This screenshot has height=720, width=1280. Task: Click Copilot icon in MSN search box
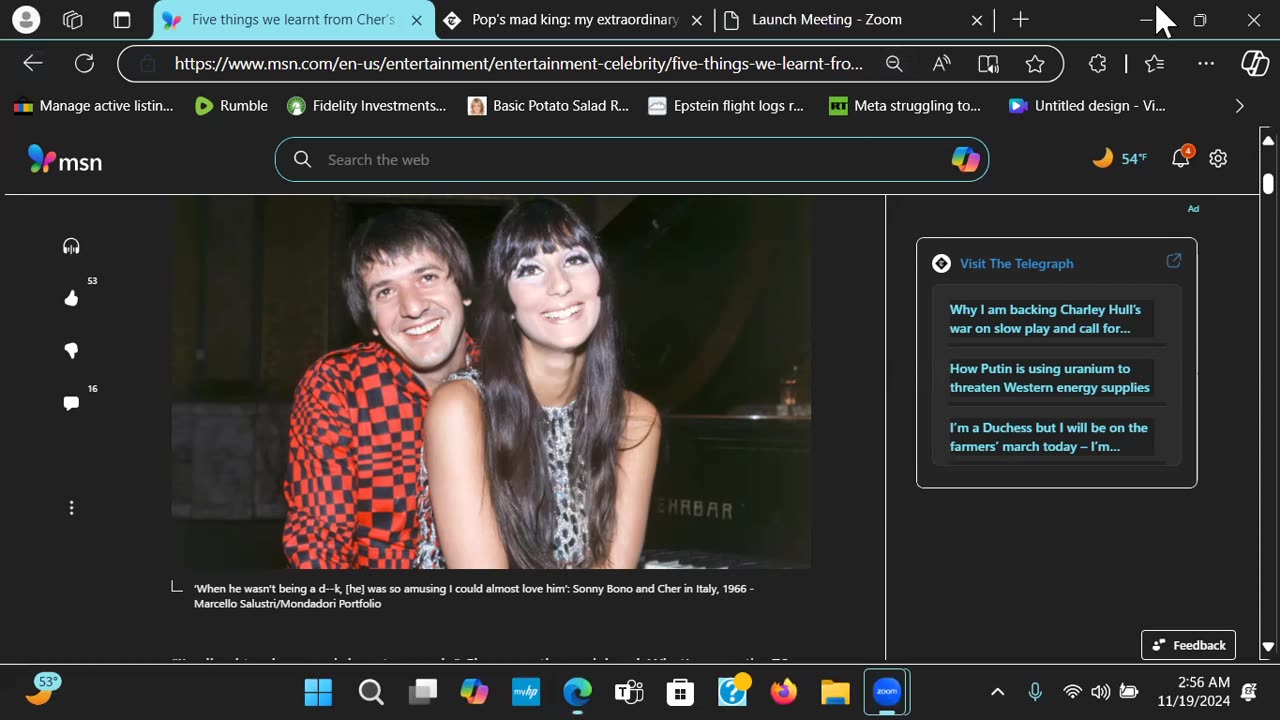pyautogui.click(x=965, y=159)
